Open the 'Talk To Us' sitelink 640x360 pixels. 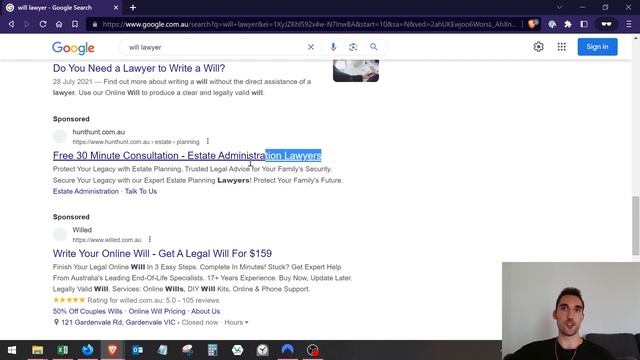(x=141, y=191)
